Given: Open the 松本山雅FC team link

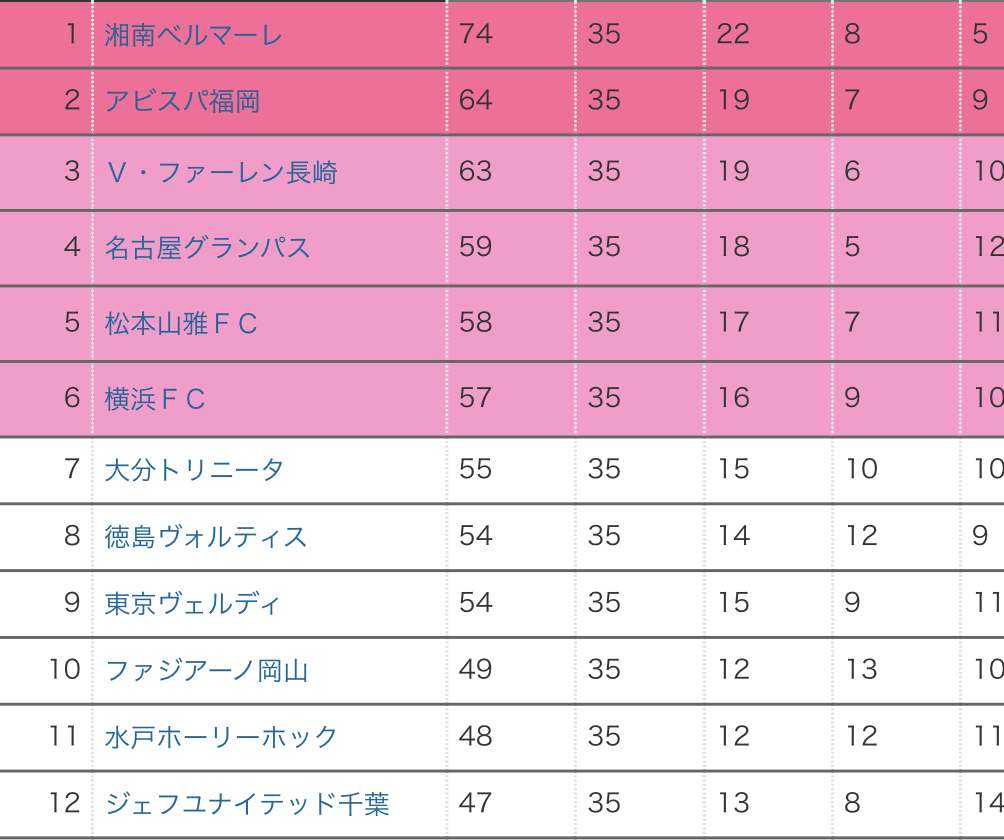Looking at the screenshot, I should click(181, 323).
